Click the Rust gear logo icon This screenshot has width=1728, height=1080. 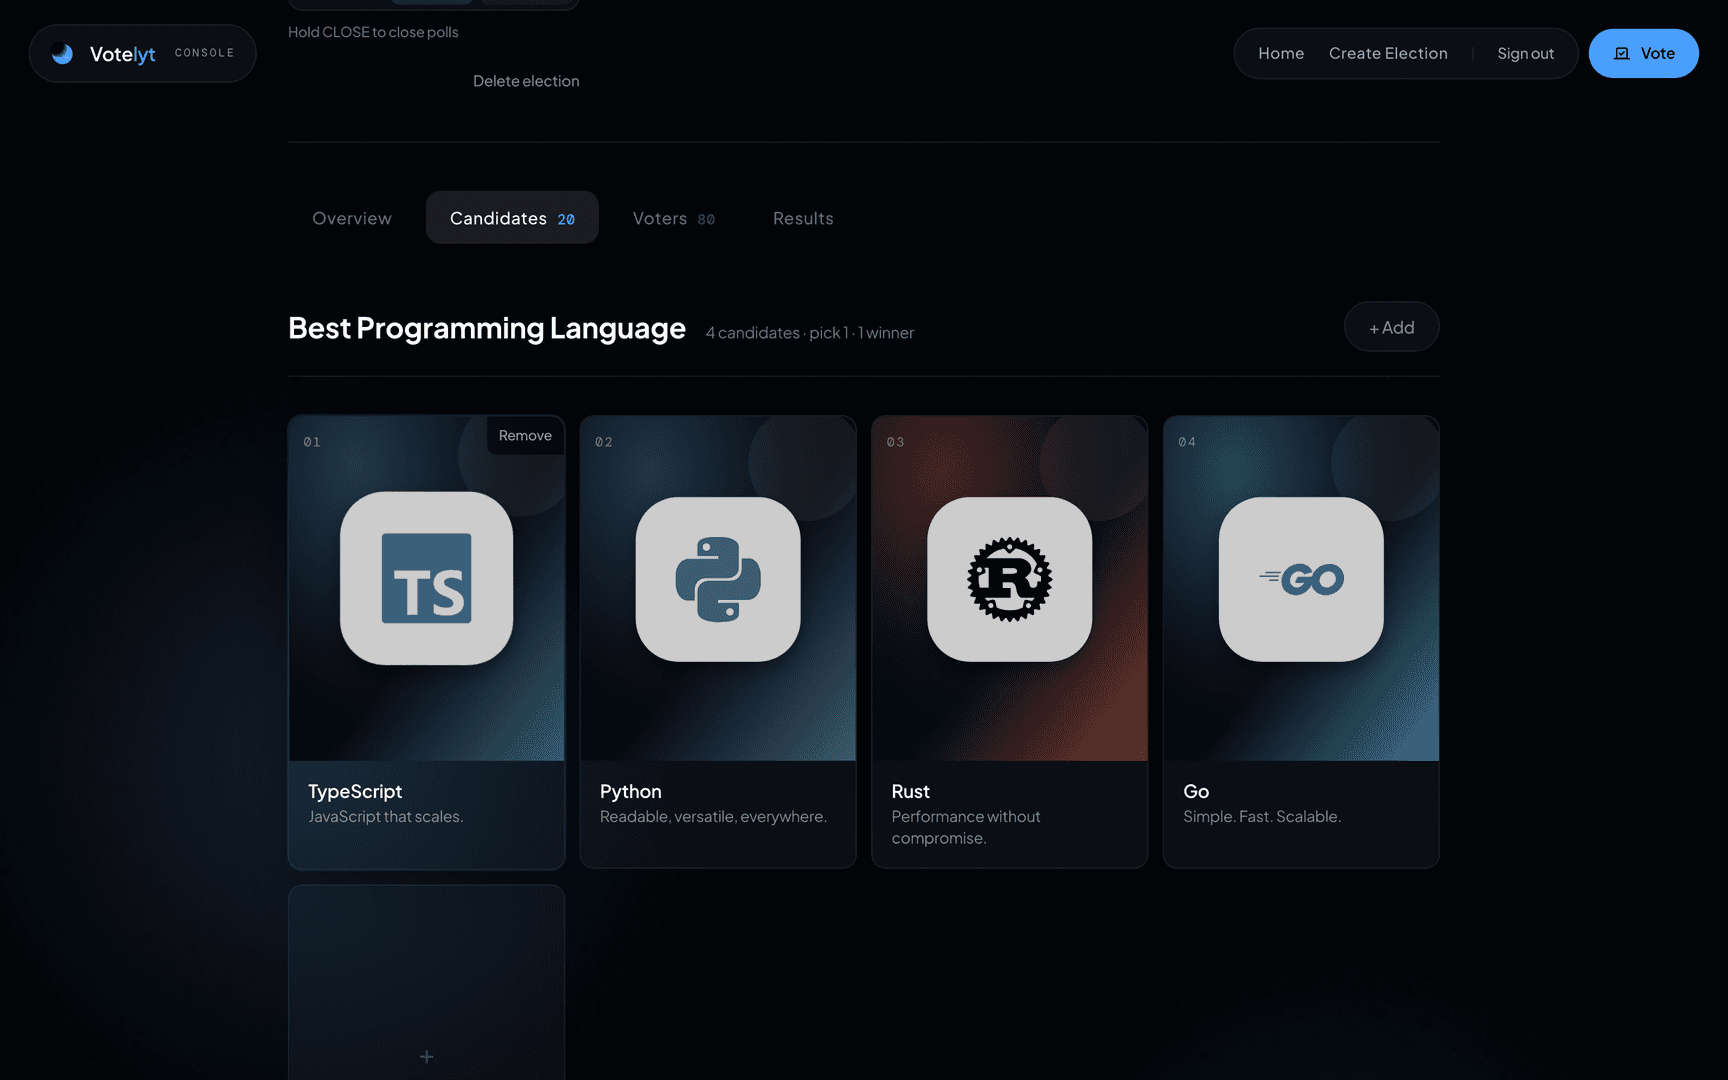click(1010, 579)
